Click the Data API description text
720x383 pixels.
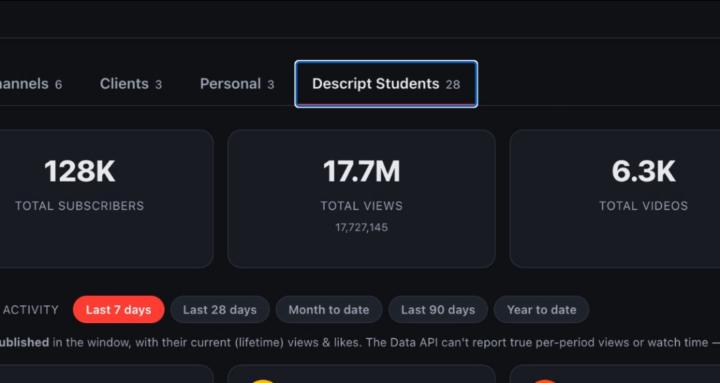tap(360, 343)
